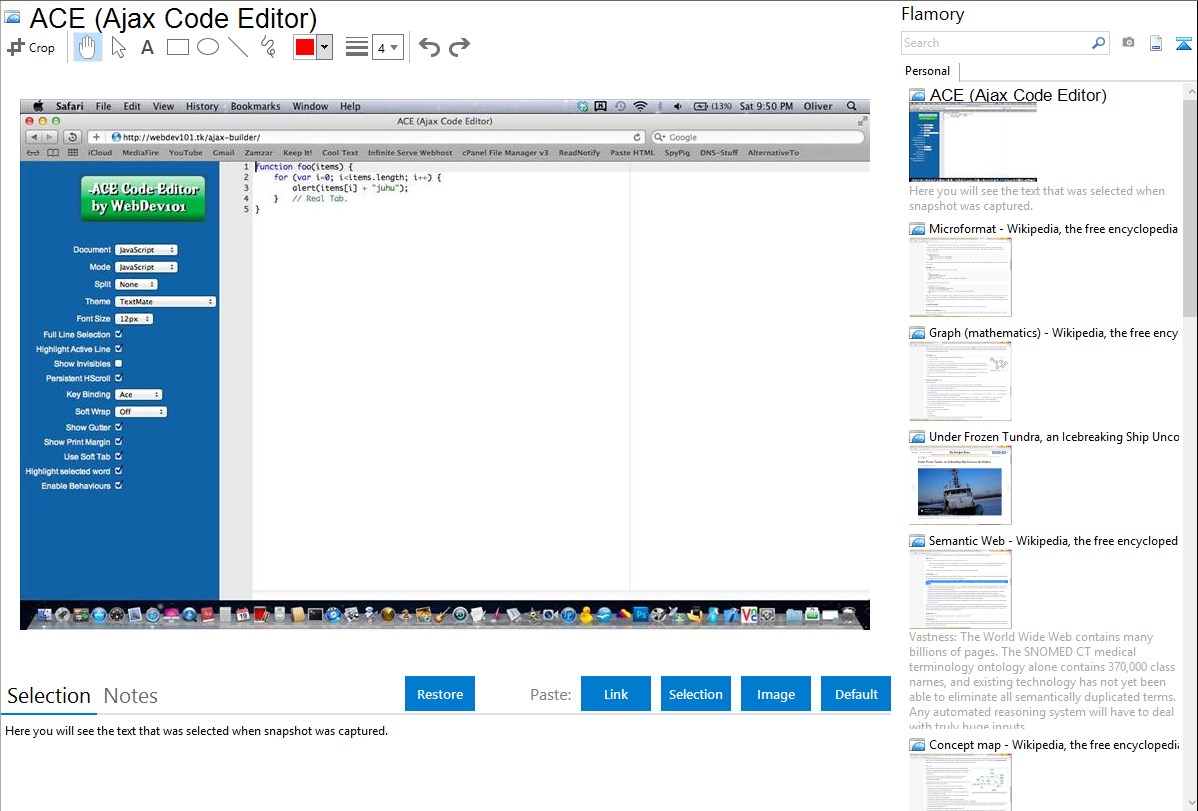Open the line thickness dropdown showing 4
Image resolution: width=1198 pixels, height=811 pixels.
coord(388,47)
